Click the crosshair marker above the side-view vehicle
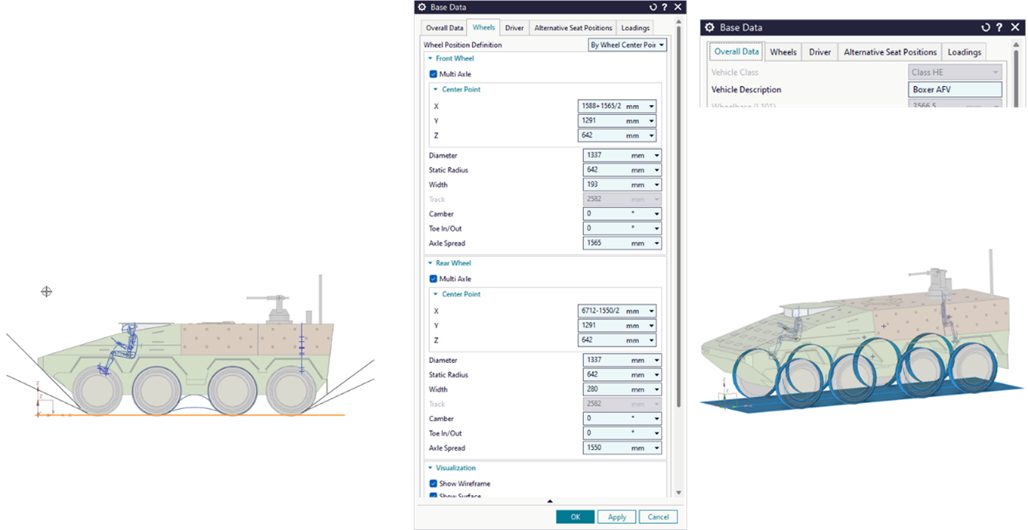1028x530 pixels. [x=46, y=291]
